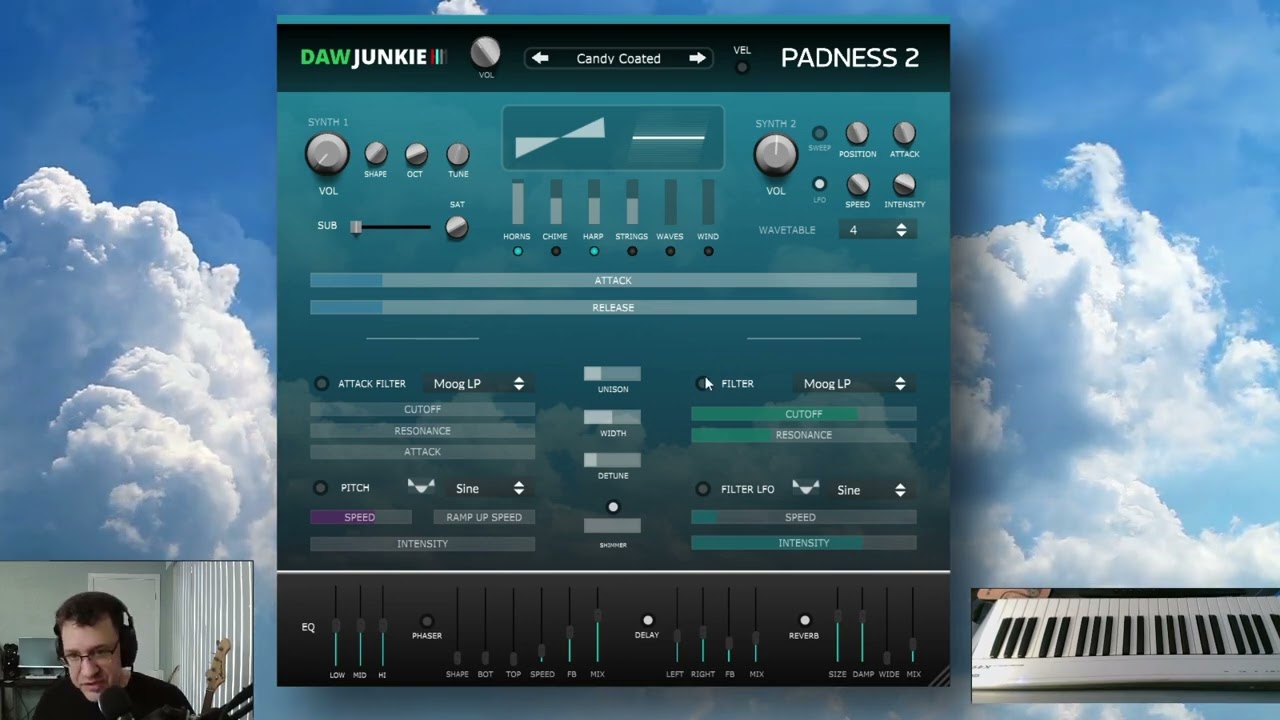Enable the STRINGS layer indicator
Screen dimensions: 1280x720
pos(632,251)
